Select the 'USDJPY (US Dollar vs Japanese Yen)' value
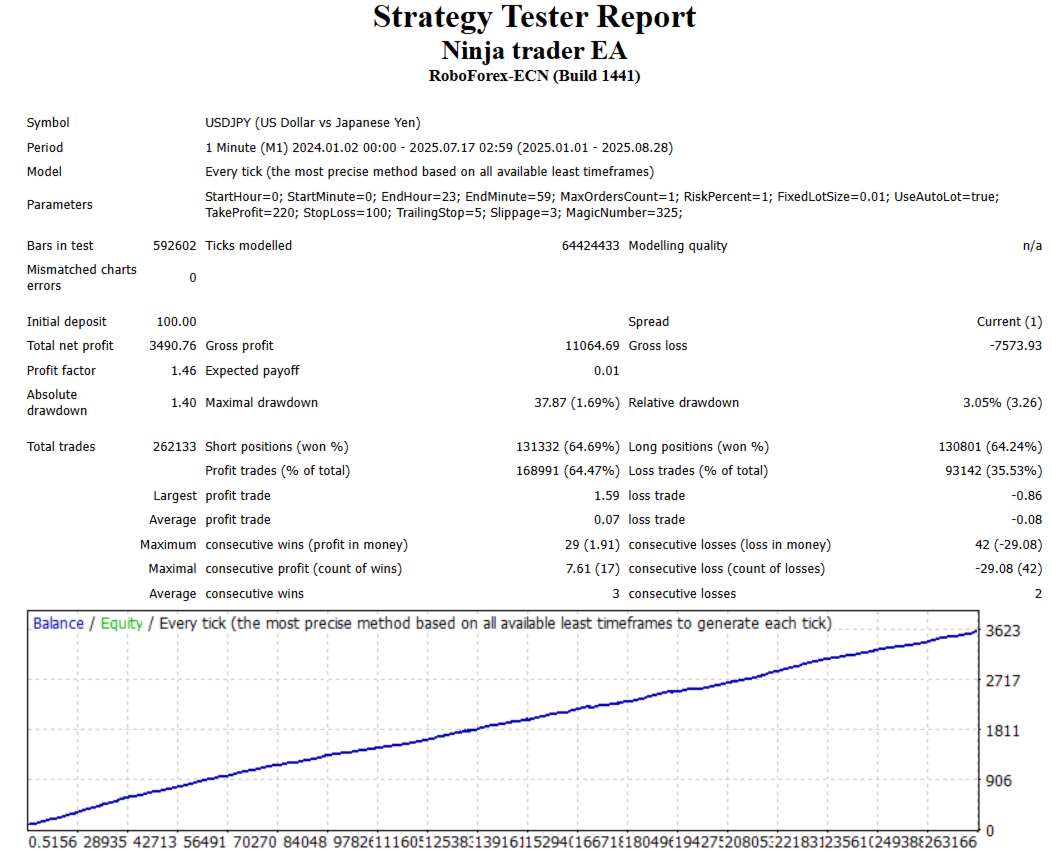This screenshot has width=1052, height=851. click(x=313, y=123)
